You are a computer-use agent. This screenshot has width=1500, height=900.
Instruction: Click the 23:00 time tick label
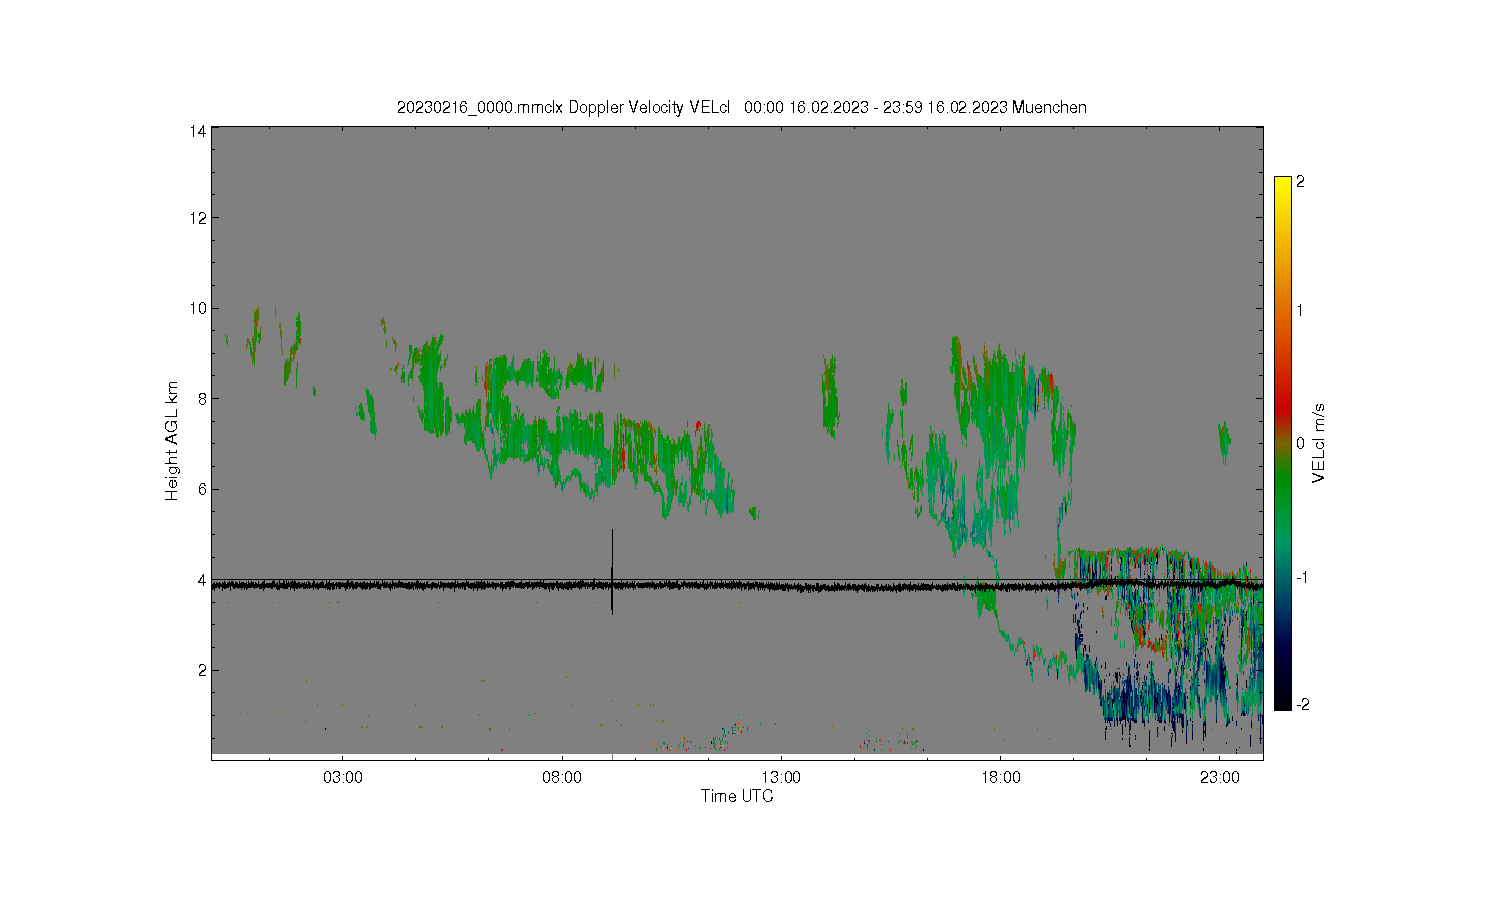(x=1219, y=777)
